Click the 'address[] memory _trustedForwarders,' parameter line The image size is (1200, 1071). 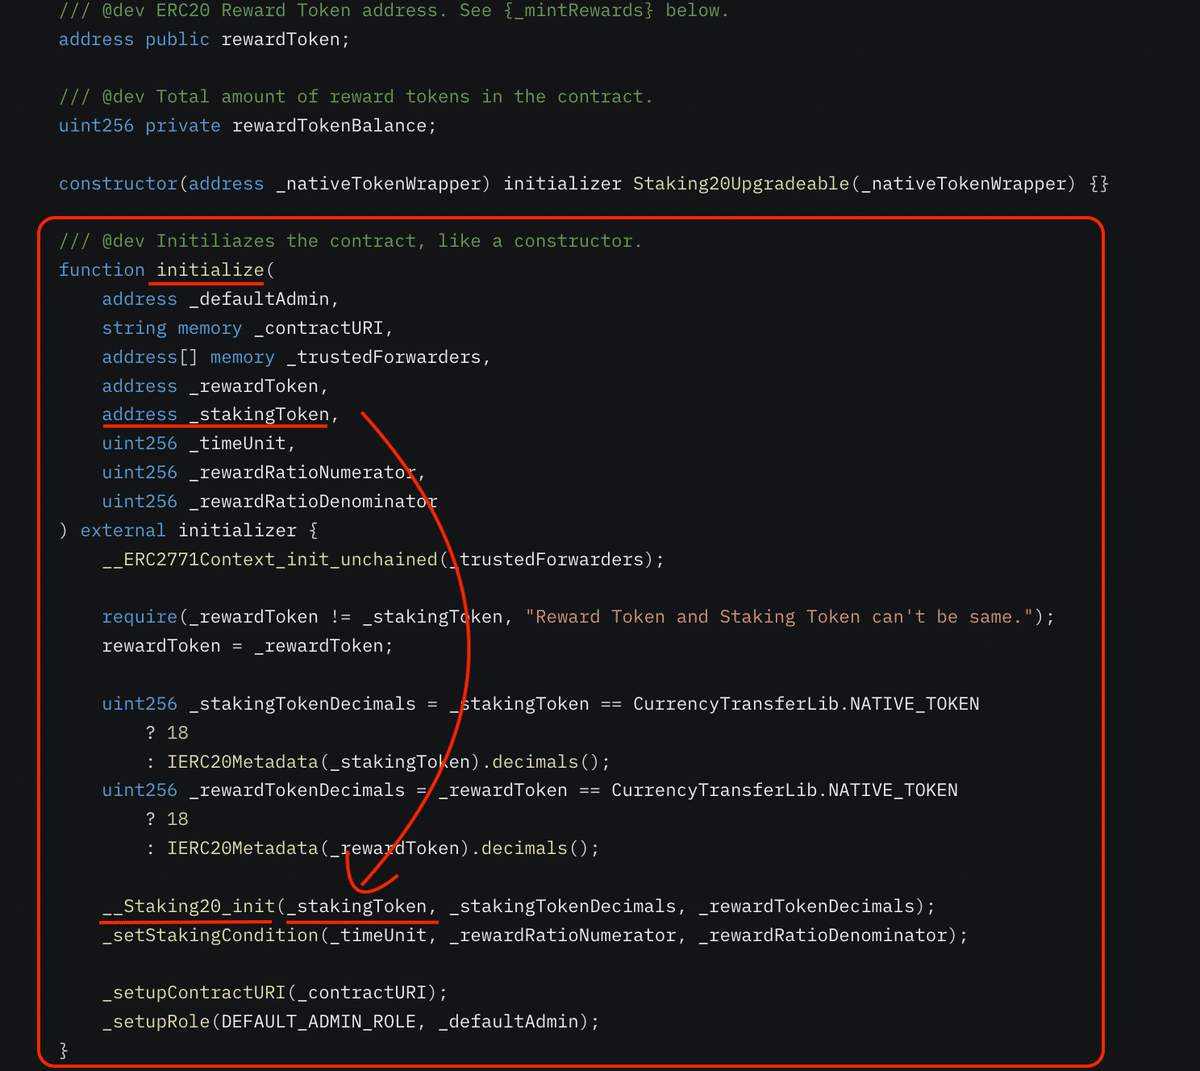(x=297, y=357)
